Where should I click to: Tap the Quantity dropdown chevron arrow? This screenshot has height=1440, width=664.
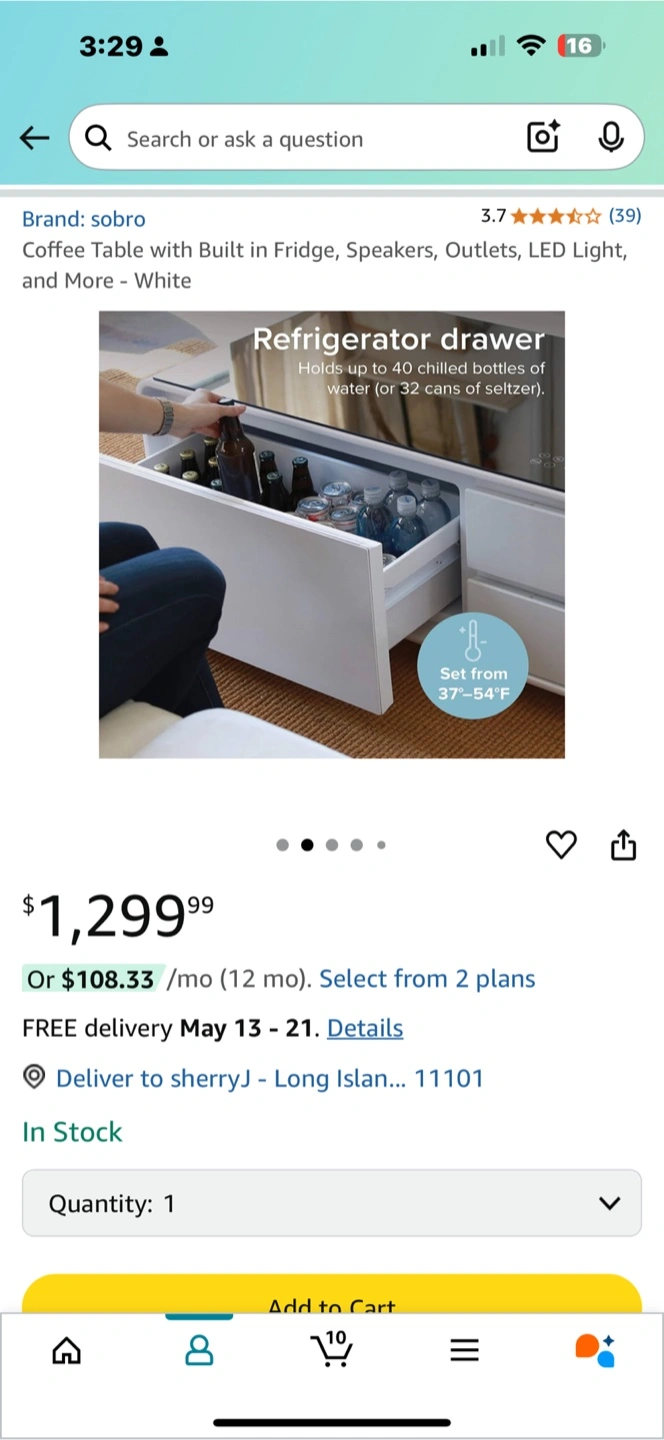(x=609, y=1203)
